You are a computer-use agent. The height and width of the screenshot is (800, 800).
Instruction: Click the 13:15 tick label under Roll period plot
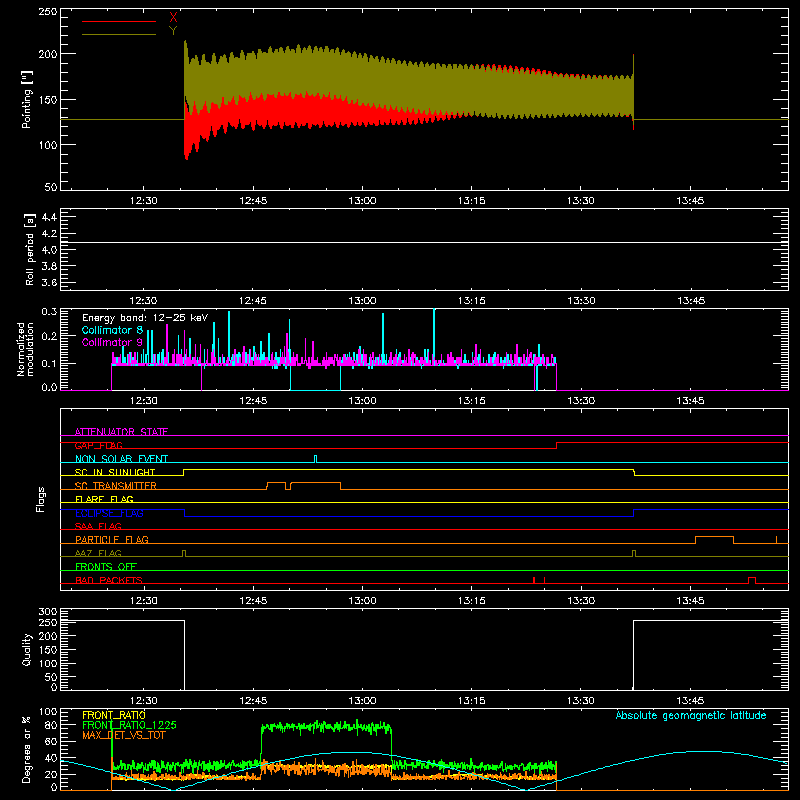point(471,301)
